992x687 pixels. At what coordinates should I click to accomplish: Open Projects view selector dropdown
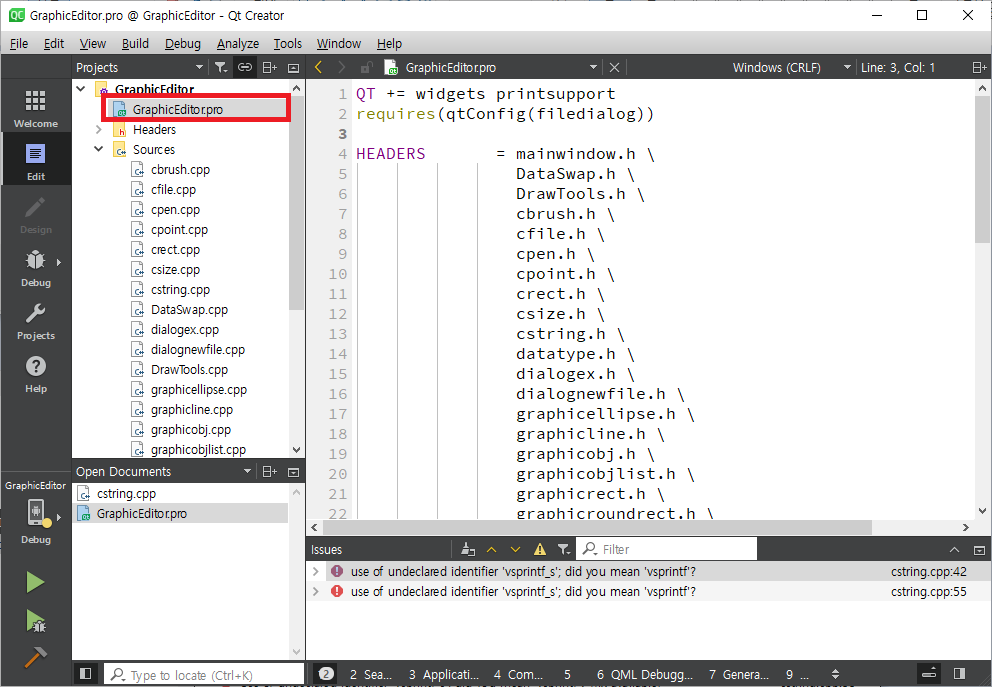click(199, 67)
